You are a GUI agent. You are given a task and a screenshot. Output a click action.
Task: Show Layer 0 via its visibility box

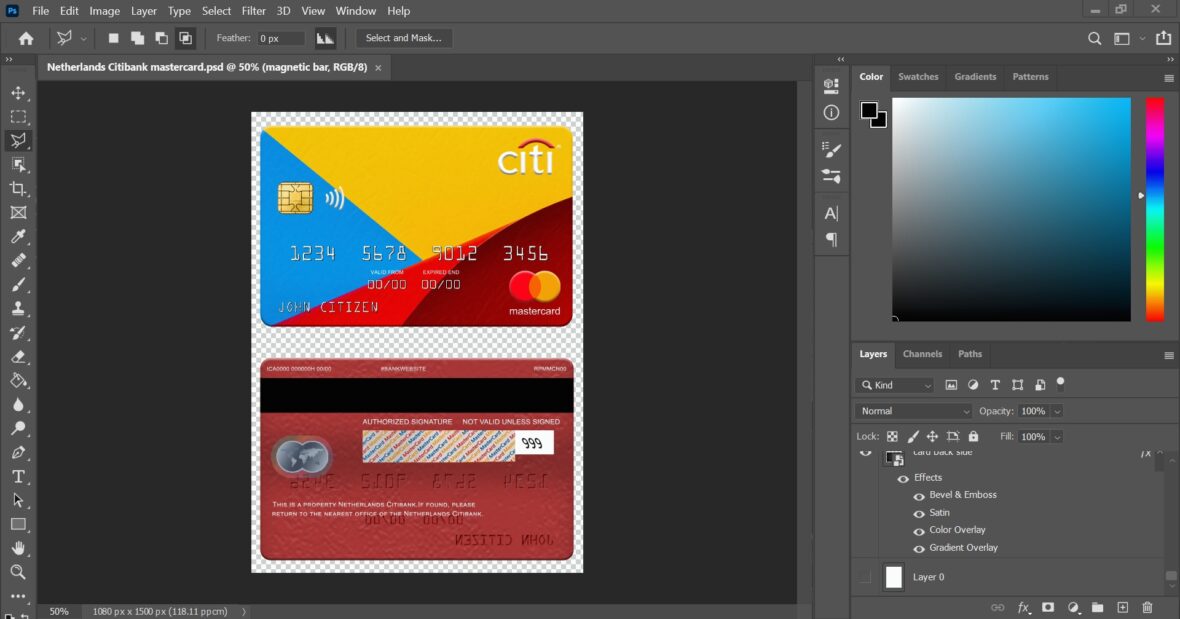(x=865, y=577)
